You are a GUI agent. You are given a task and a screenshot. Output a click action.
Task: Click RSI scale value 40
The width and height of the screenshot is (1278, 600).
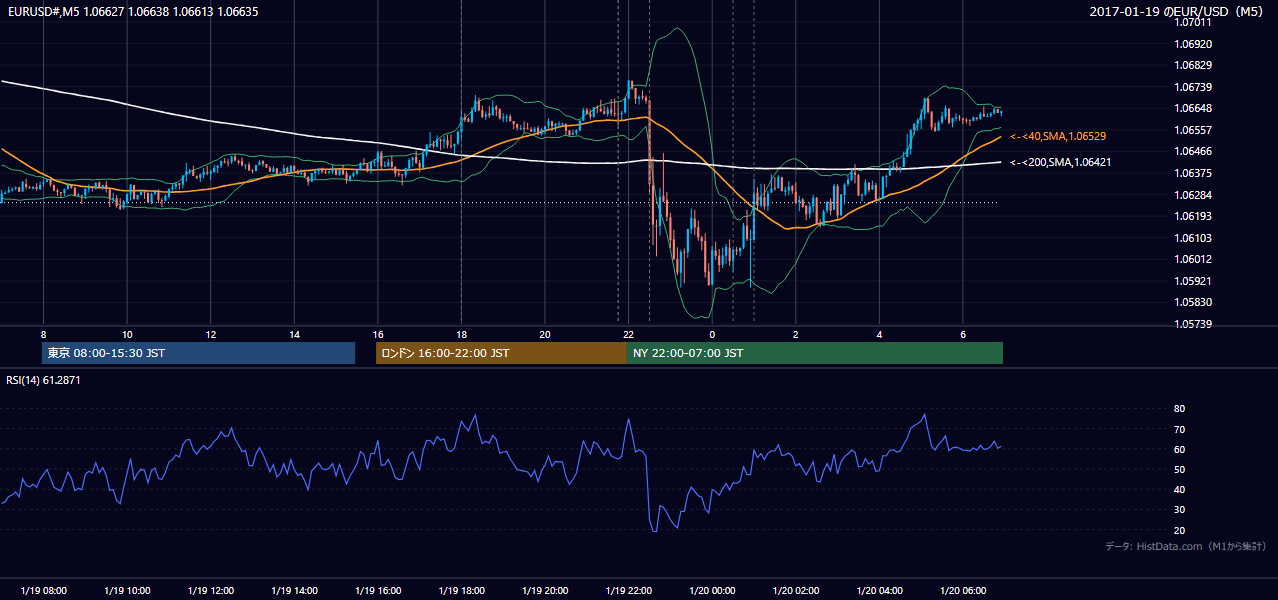click(x=1179, y=489)
